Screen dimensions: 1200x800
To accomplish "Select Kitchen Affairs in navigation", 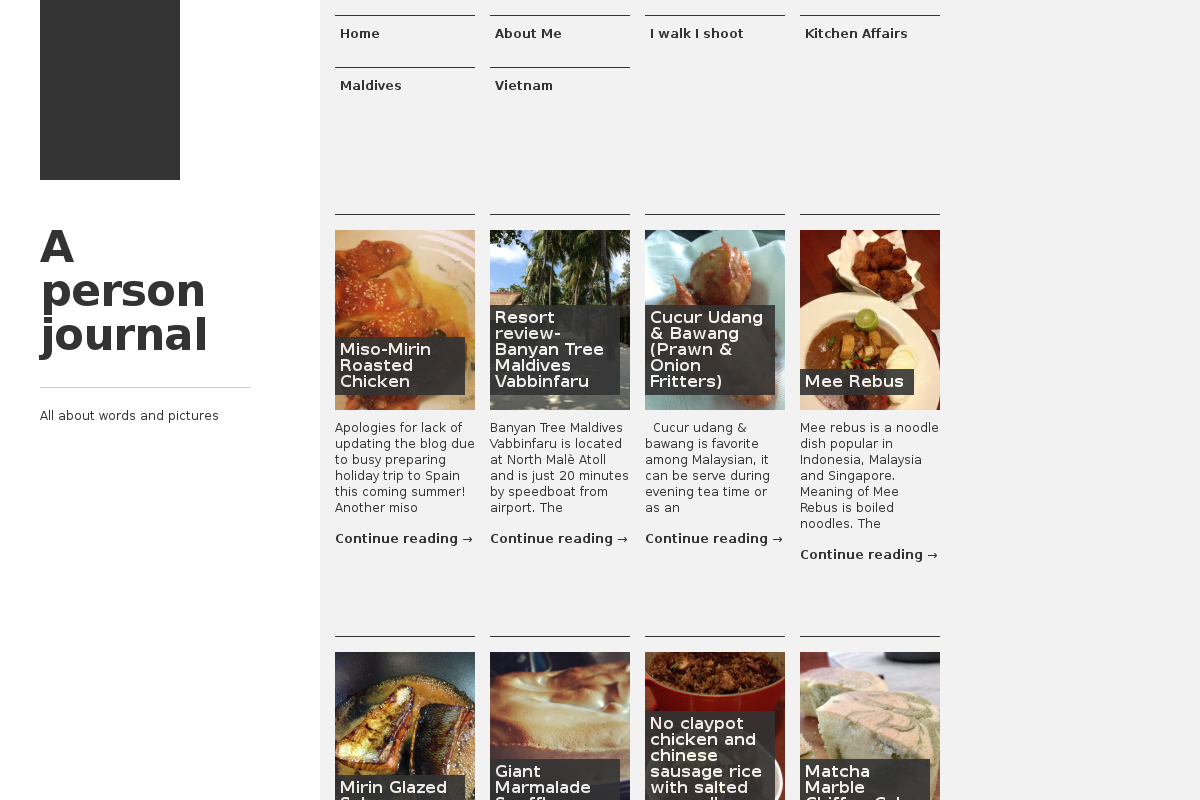I will coord(856,34).
